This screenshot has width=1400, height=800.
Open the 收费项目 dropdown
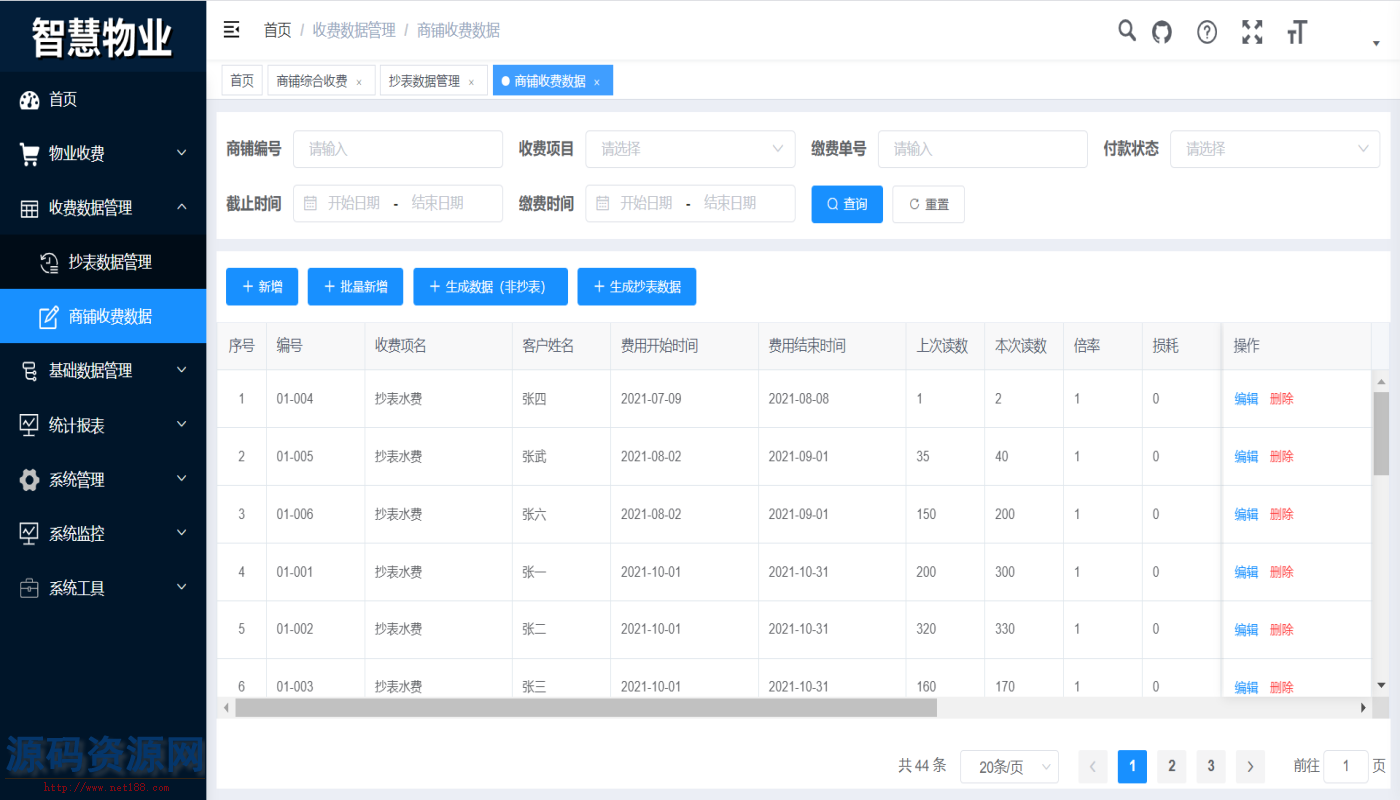tap(690, 149)
